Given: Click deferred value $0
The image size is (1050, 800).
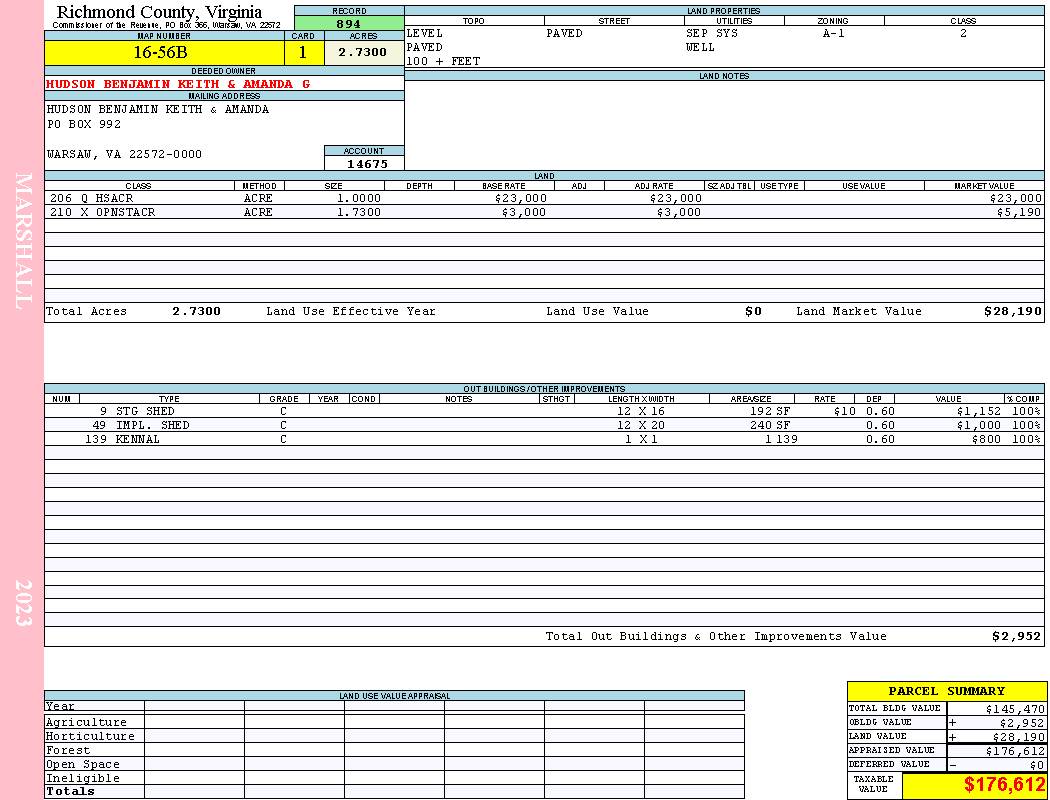Looking at the screenshot, I should [1037, 766].
